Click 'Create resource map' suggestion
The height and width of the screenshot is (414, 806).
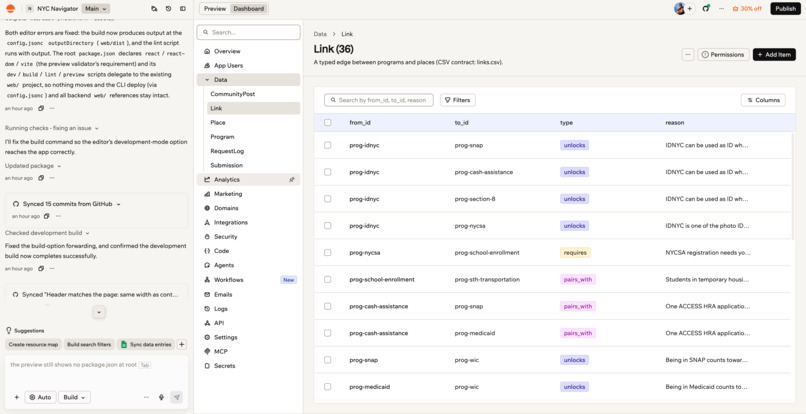[33, 345]
